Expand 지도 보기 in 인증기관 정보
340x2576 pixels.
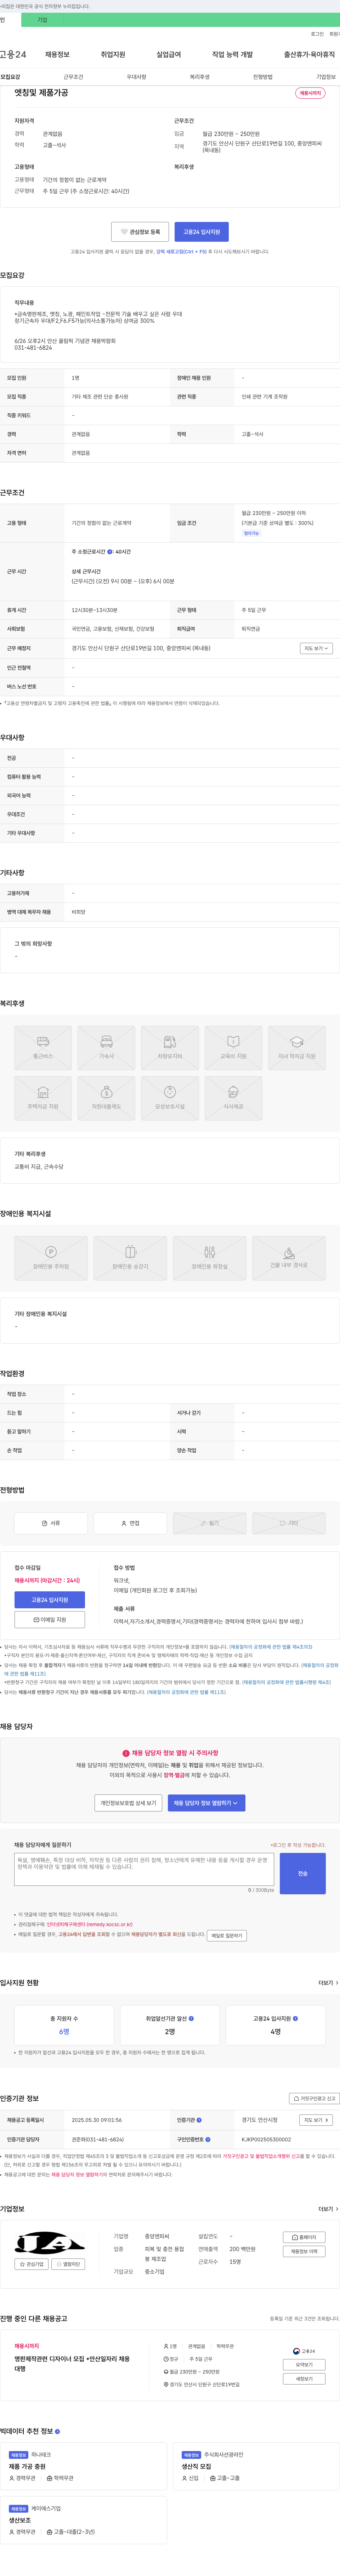pos(316,2120)
